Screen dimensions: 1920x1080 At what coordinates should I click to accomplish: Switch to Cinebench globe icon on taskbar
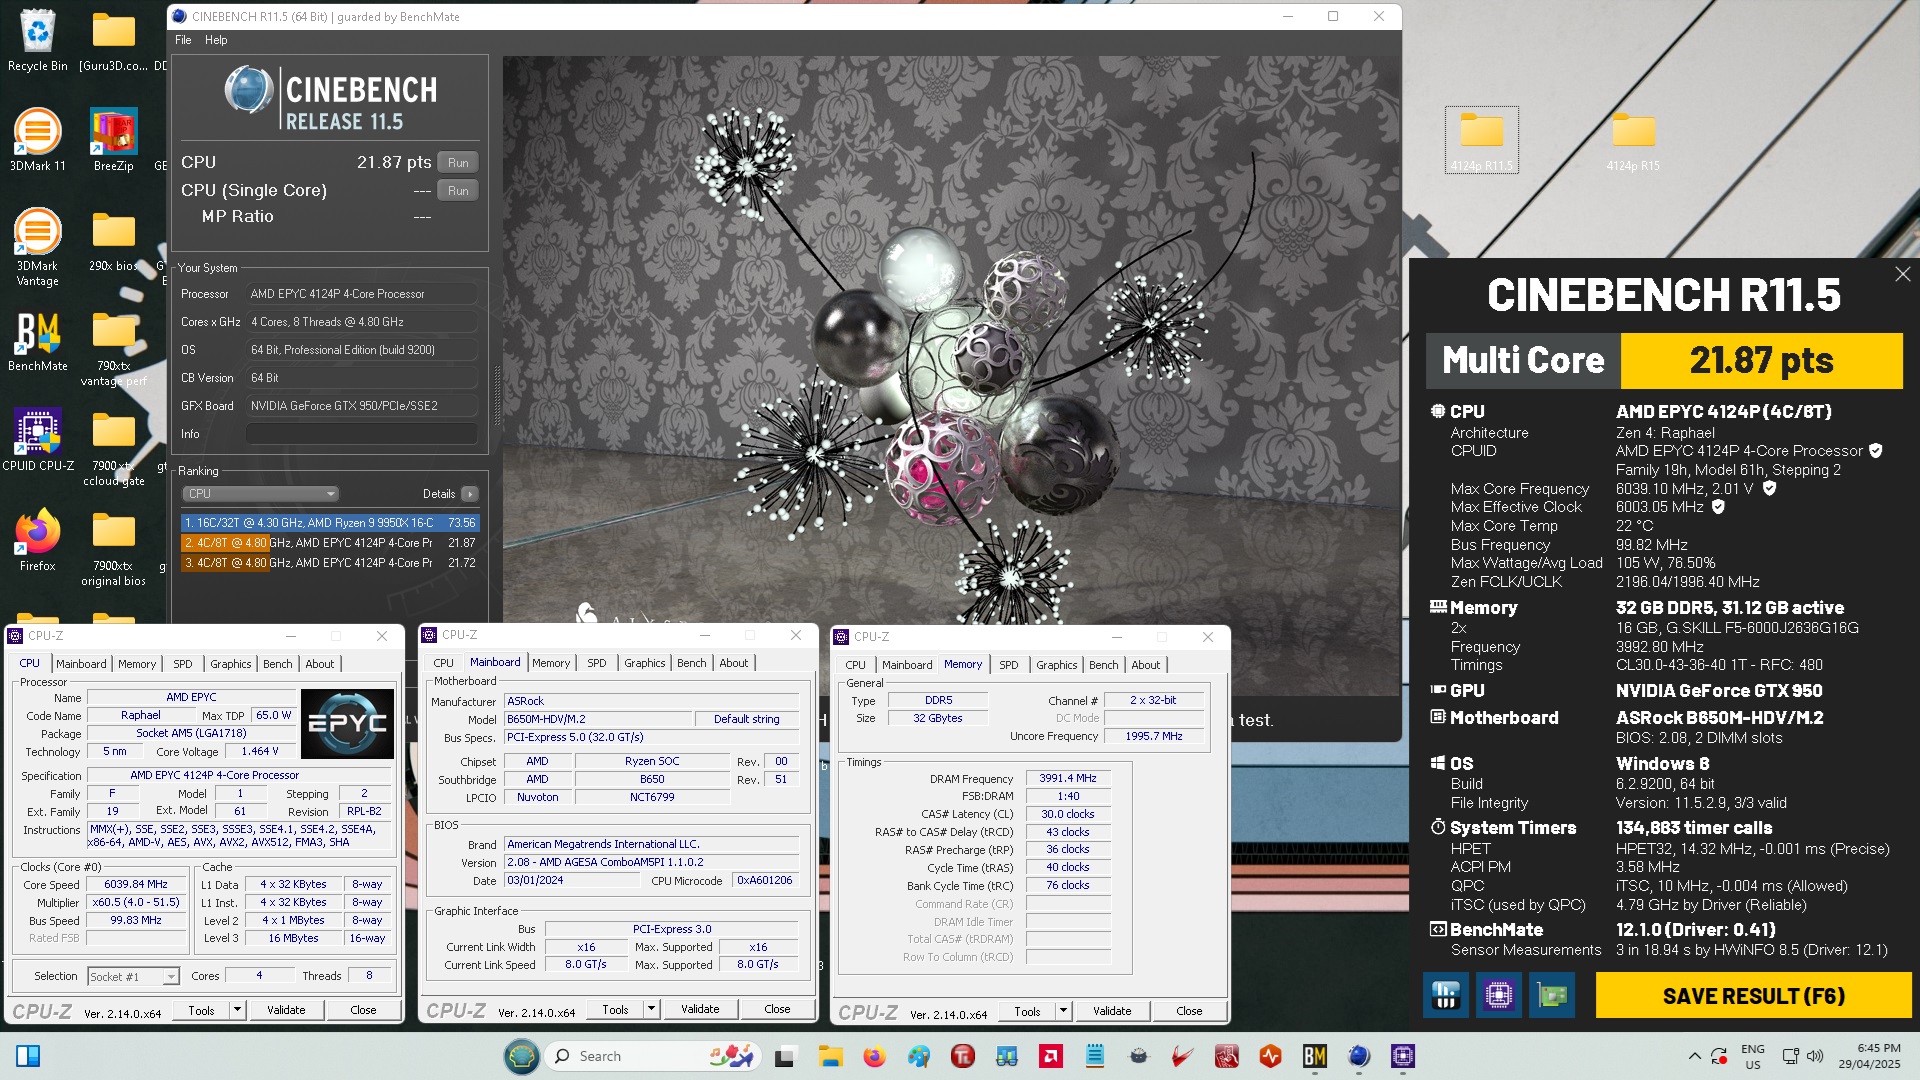coord(1358,1056)
